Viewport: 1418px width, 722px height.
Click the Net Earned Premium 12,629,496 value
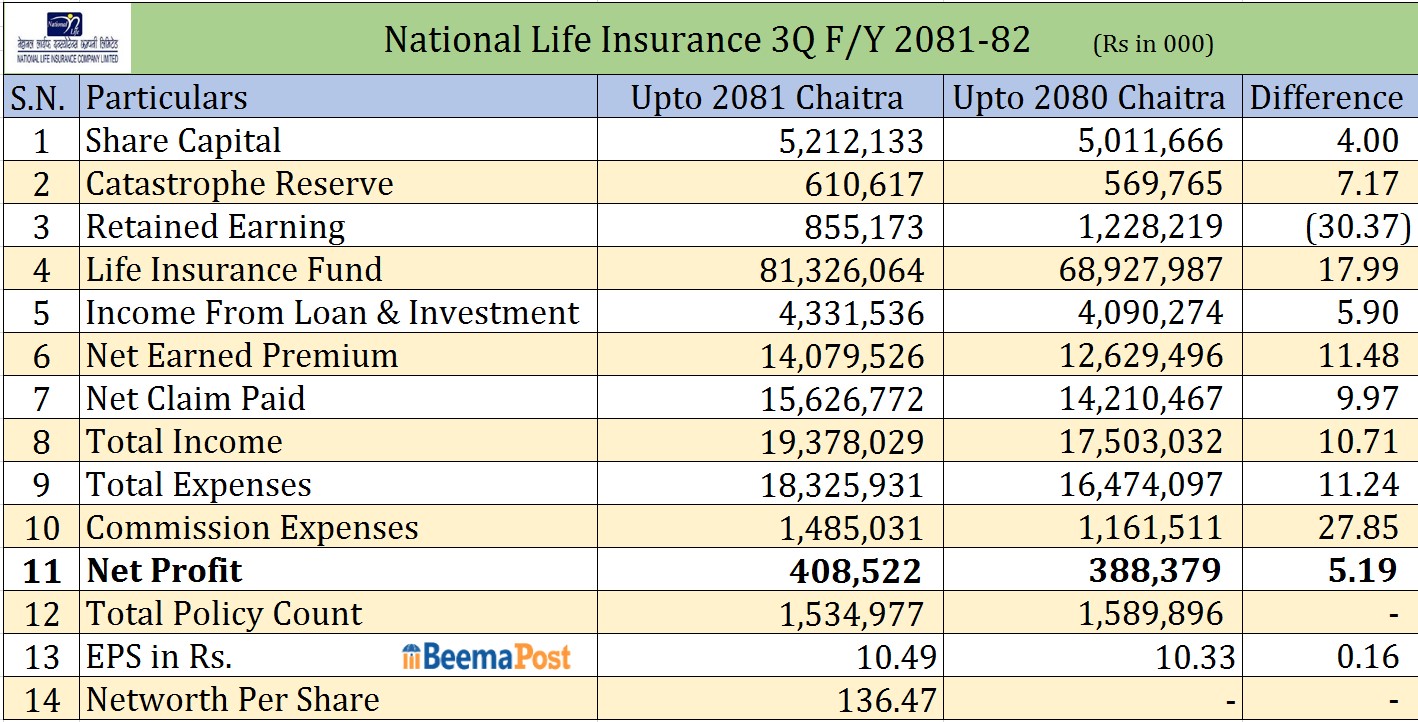coord(1141,356)
